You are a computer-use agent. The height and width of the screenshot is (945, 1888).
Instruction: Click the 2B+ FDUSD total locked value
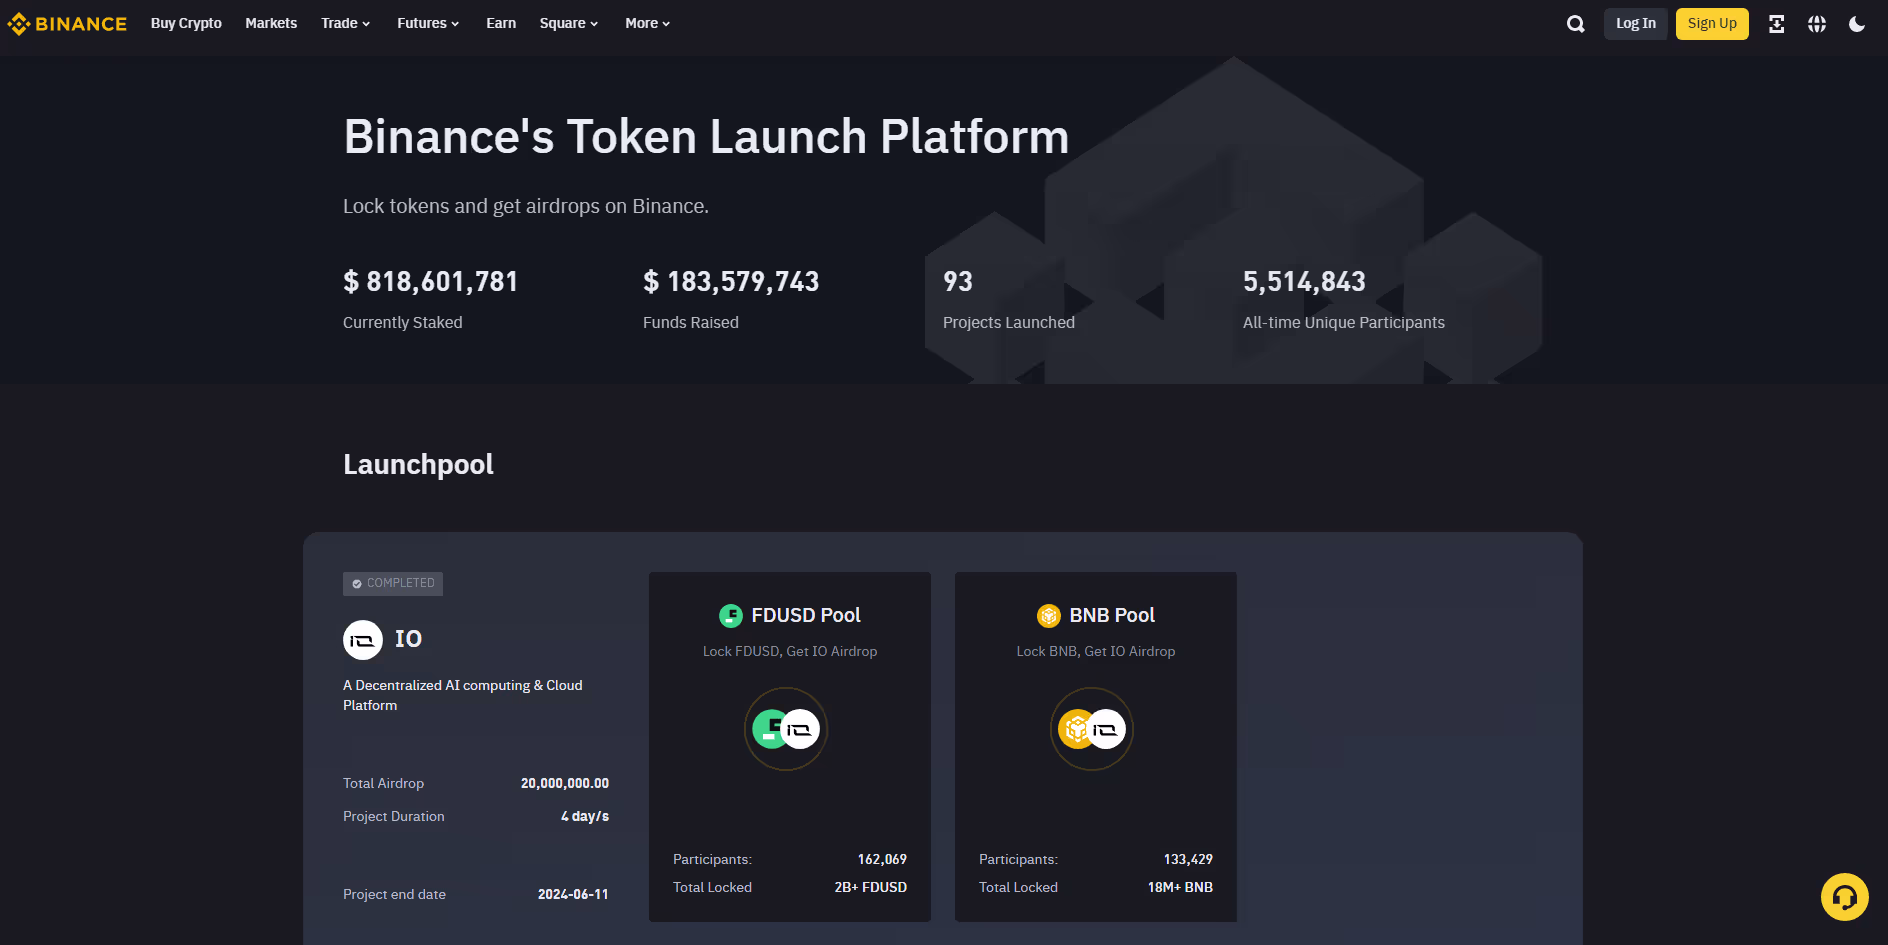[871, 887]
